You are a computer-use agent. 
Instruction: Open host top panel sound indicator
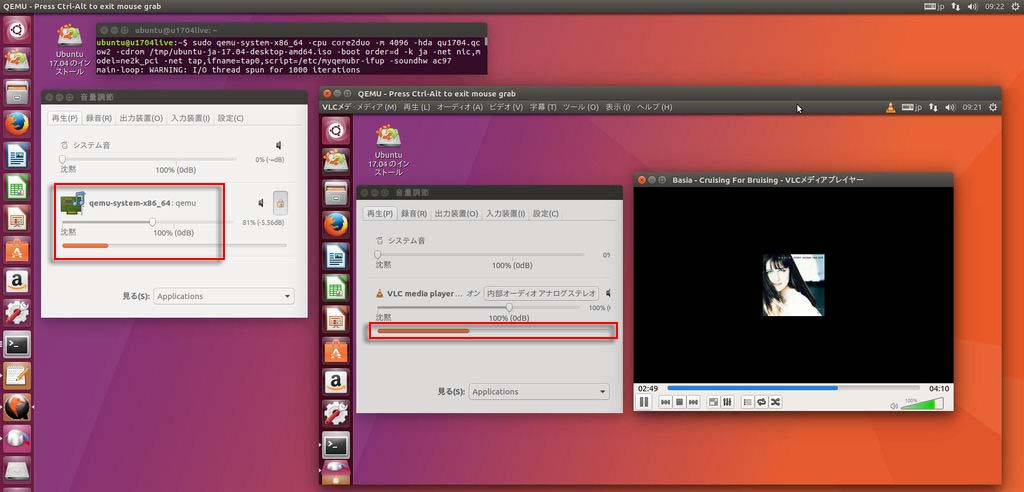[972, 7]
